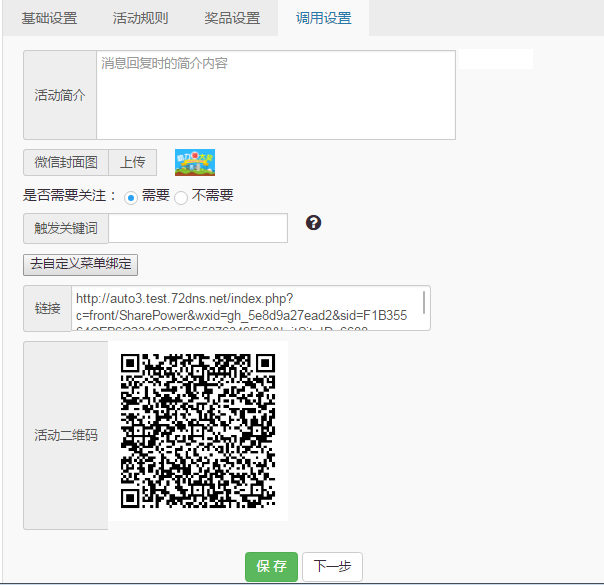Viewport: 604px width, 585px height.
Task: Open the WeChat cover image thumbnail
Action: (195, 162)
